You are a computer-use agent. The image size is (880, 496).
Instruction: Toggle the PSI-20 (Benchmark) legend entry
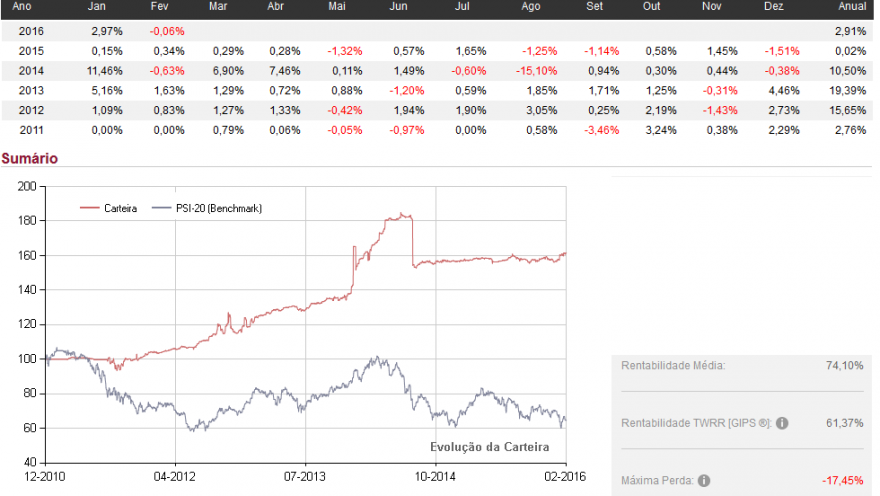coord(207,208)
